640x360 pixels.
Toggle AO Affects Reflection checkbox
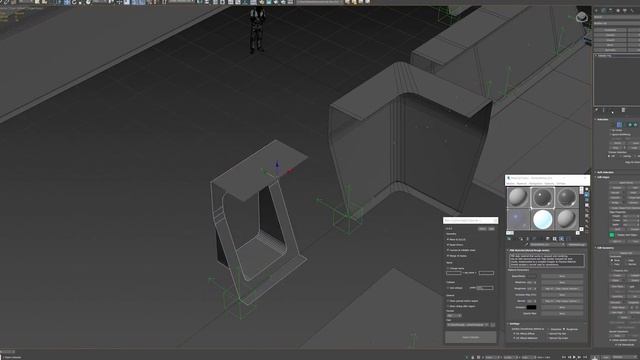(514, 338)
